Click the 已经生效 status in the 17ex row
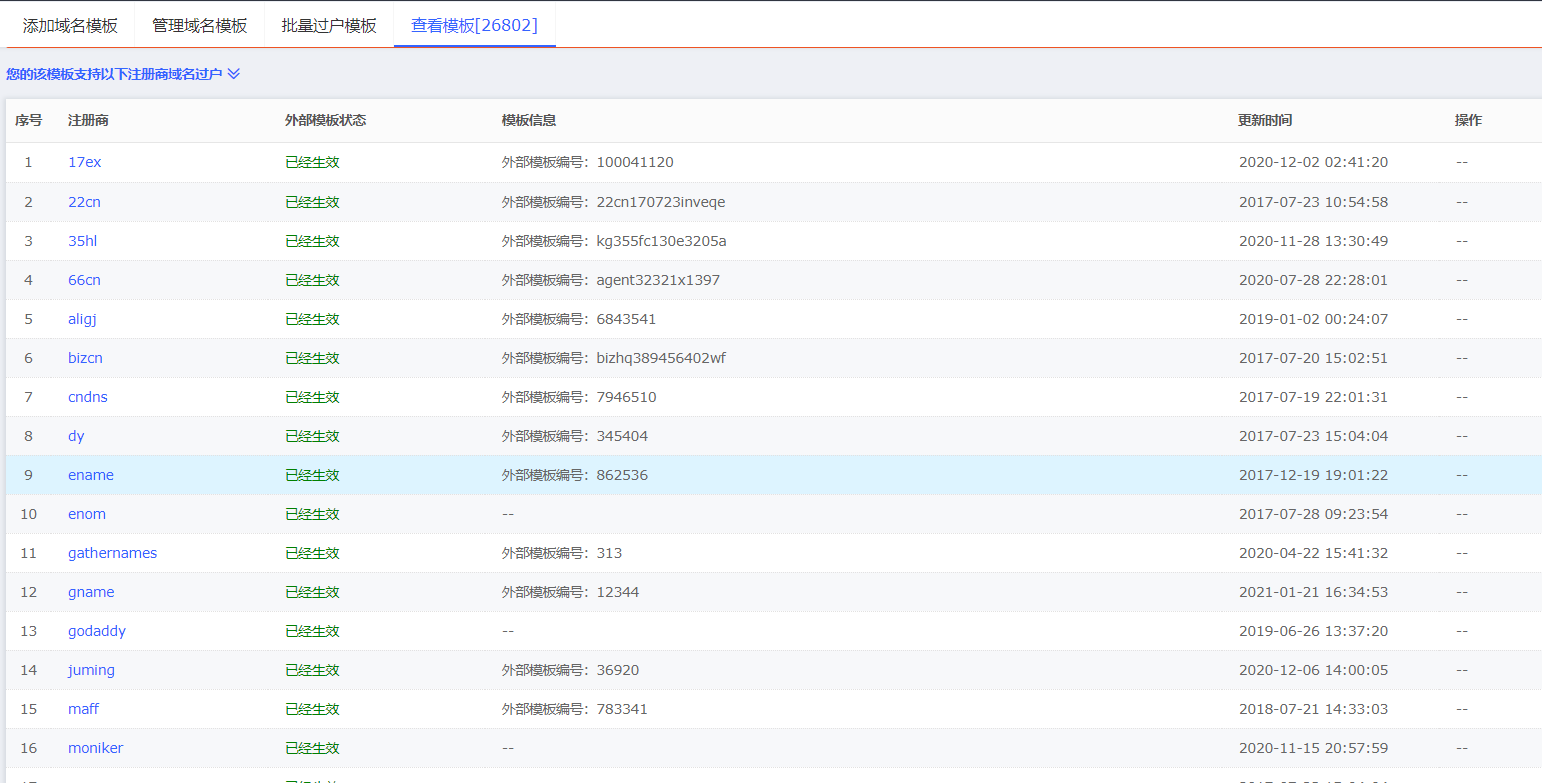1542x783 pixels. tap(312, 162)
